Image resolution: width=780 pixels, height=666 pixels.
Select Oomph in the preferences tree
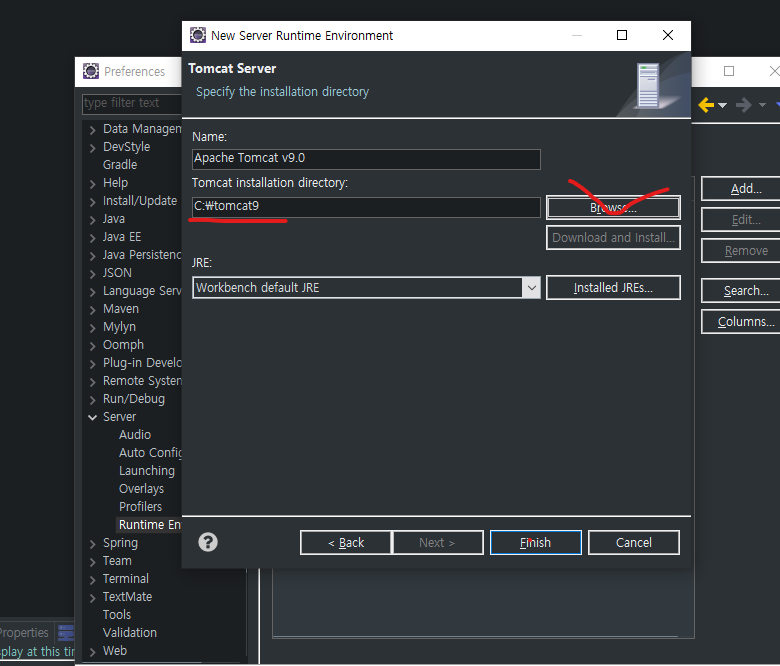(x=123, y=345)
